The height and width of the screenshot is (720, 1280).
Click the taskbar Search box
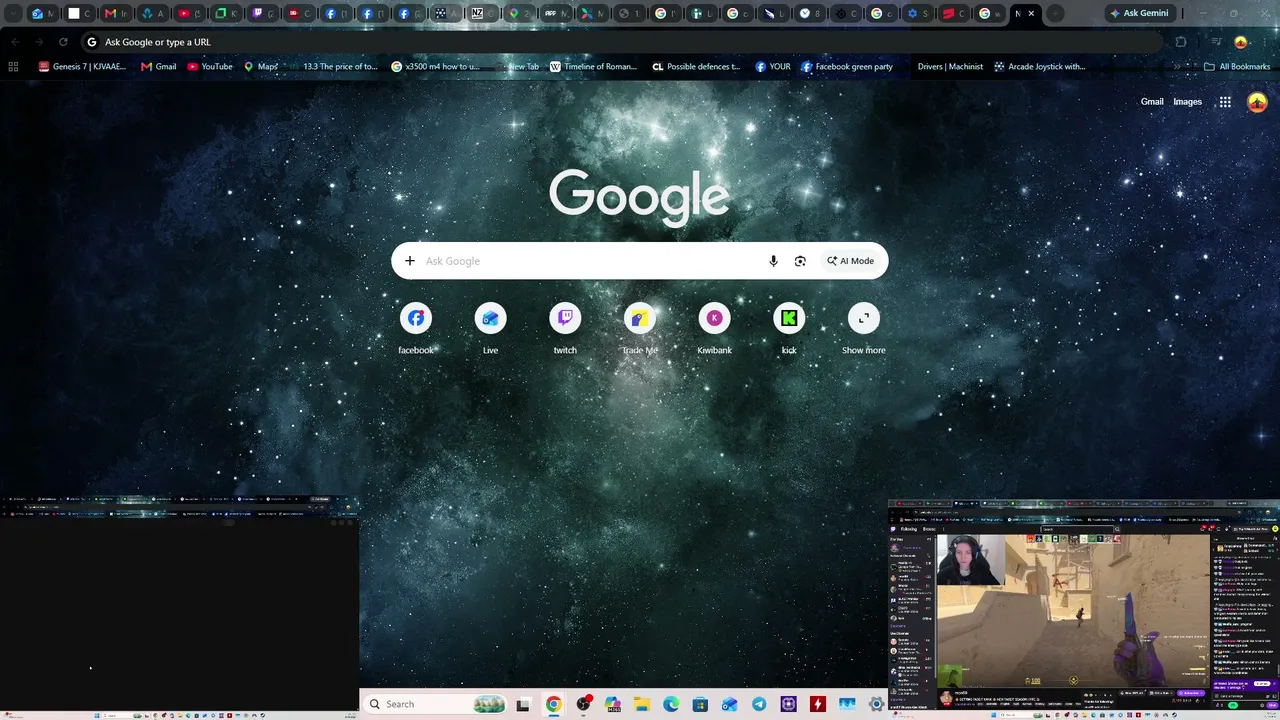(433, 704)
